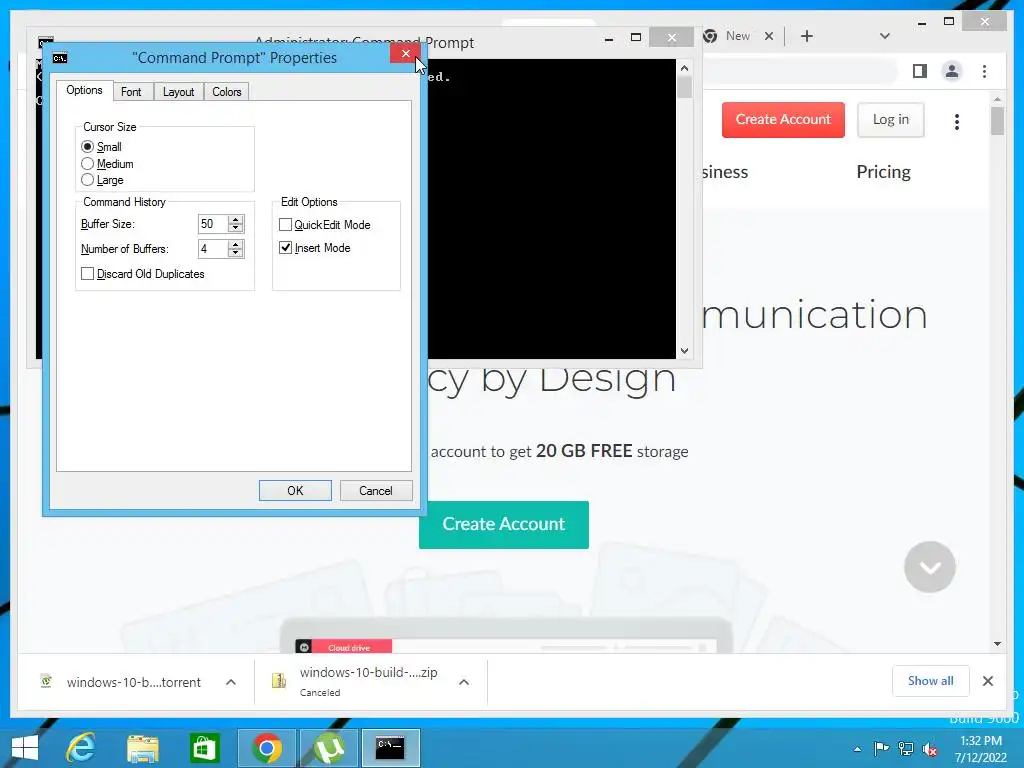This screenshot has height=768, width=1024.
Task: Open Chrome's three-dot settings menu
Action: click(x=984, y=71)
